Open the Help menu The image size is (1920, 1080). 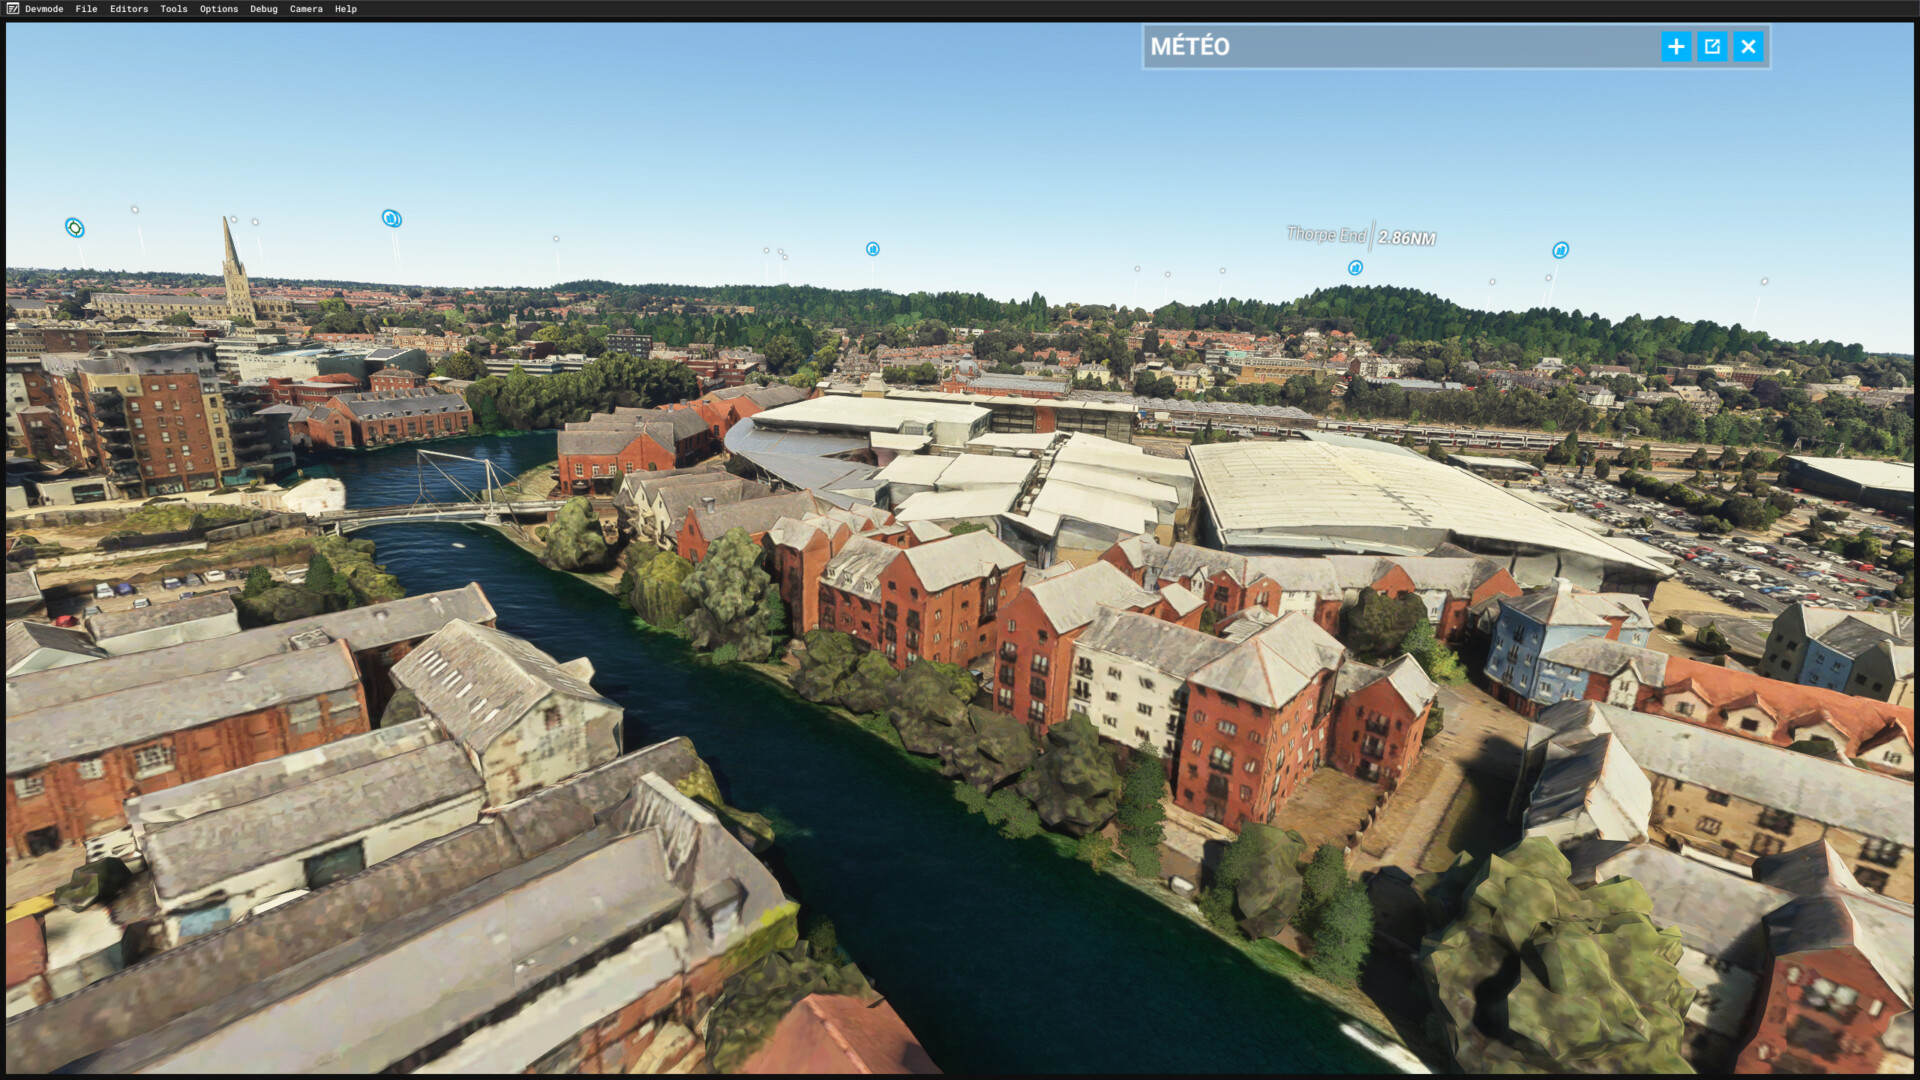[346, 9]
